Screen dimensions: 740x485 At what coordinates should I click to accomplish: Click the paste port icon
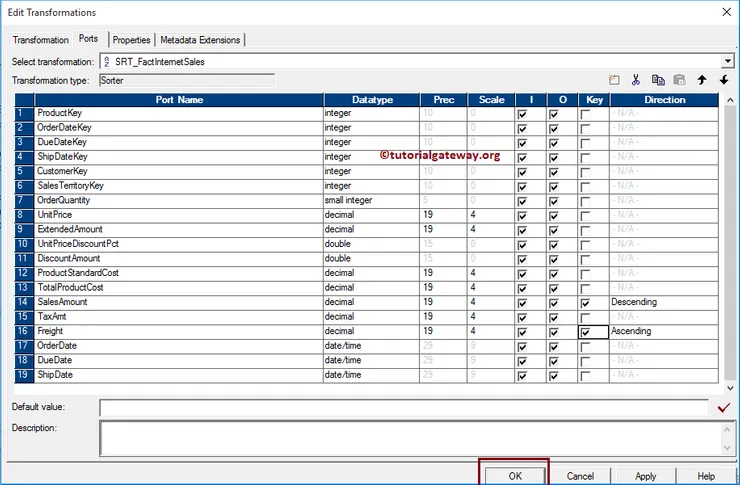pyautogui.click(x=679, y=80)
